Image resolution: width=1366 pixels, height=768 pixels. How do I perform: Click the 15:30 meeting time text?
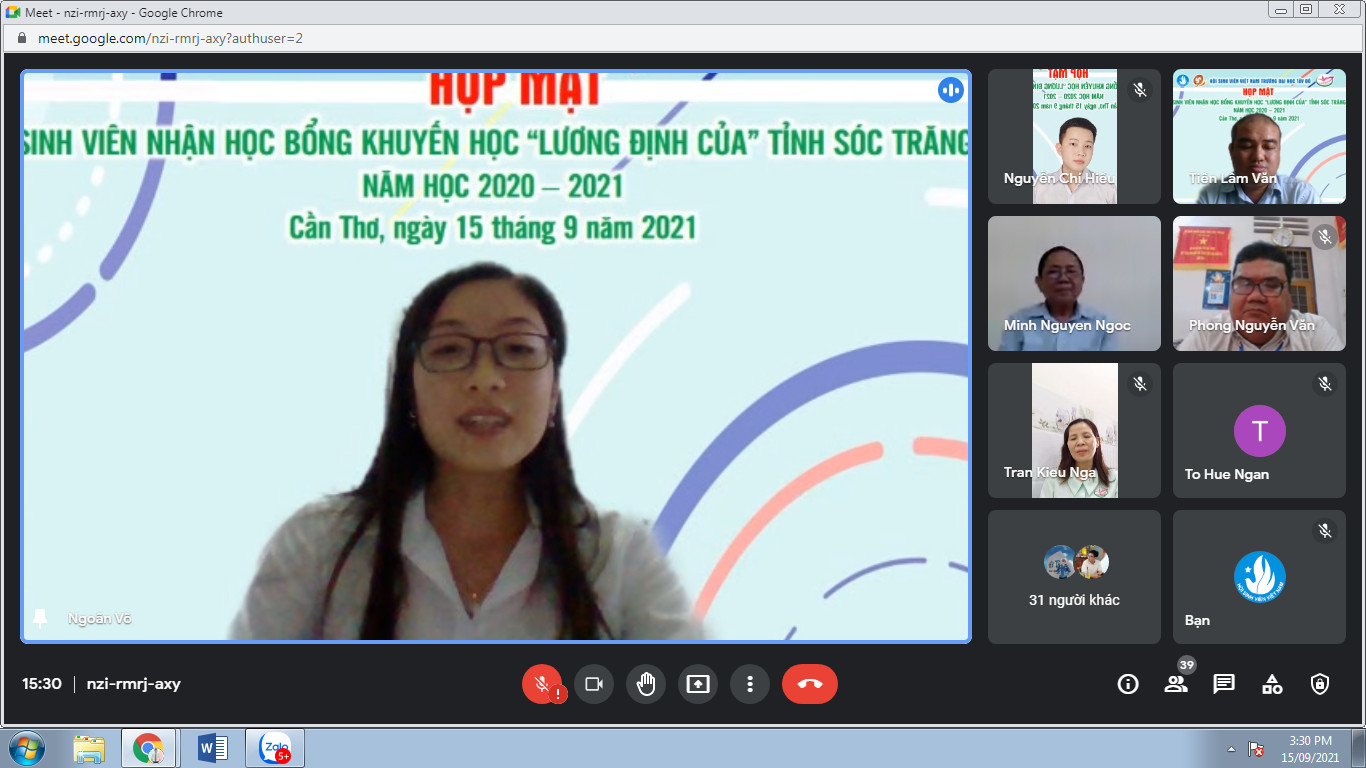42,684
